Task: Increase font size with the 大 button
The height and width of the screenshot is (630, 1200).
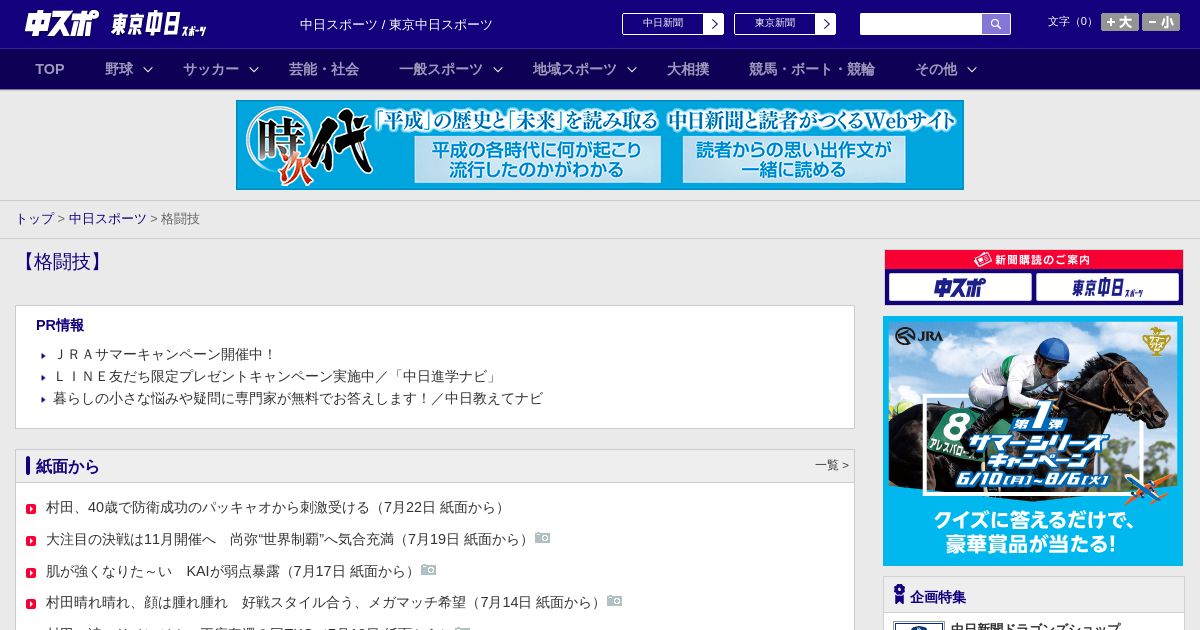Action: point(1120,22)
